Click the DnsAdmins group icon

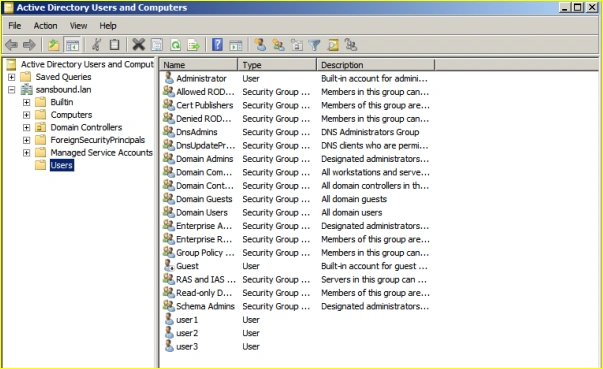point(169,131)
